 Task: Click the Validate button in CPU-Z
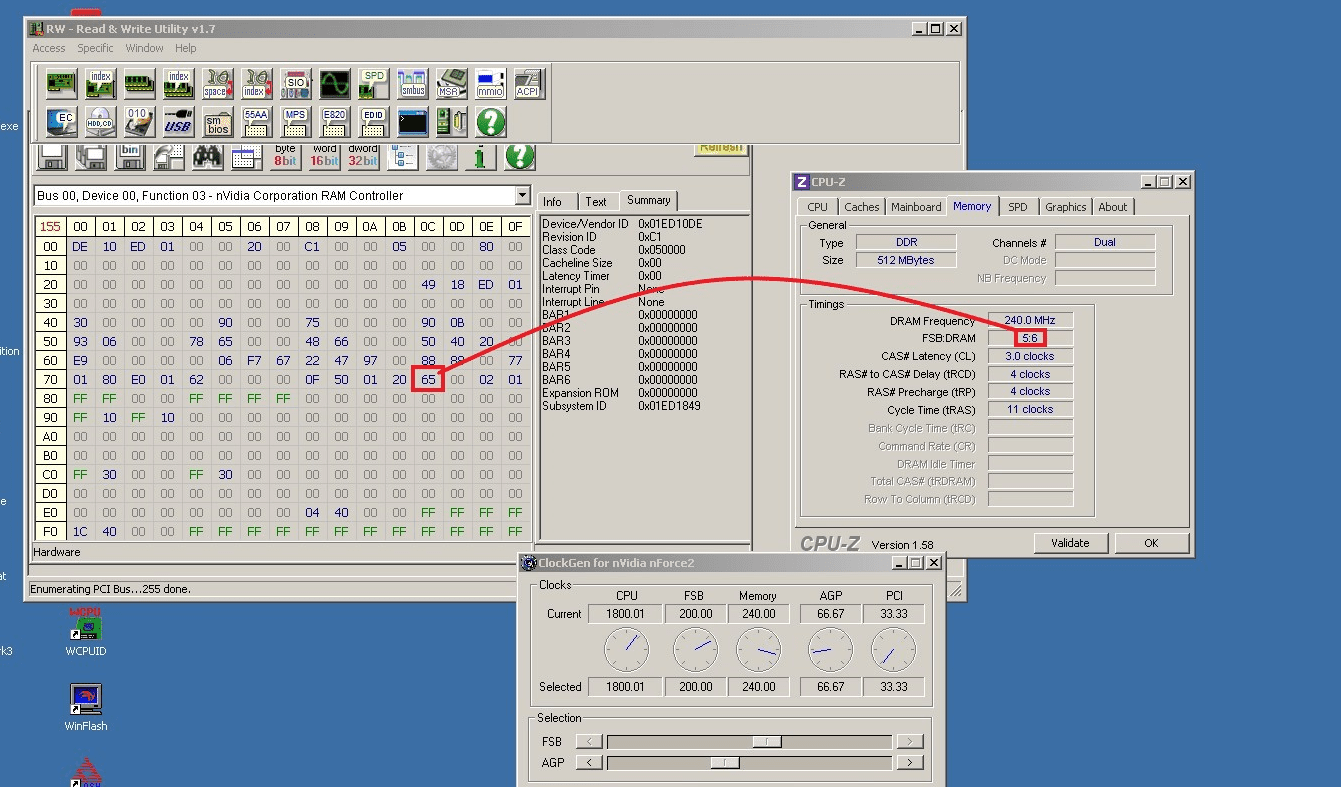click(x=1071, y=543)
